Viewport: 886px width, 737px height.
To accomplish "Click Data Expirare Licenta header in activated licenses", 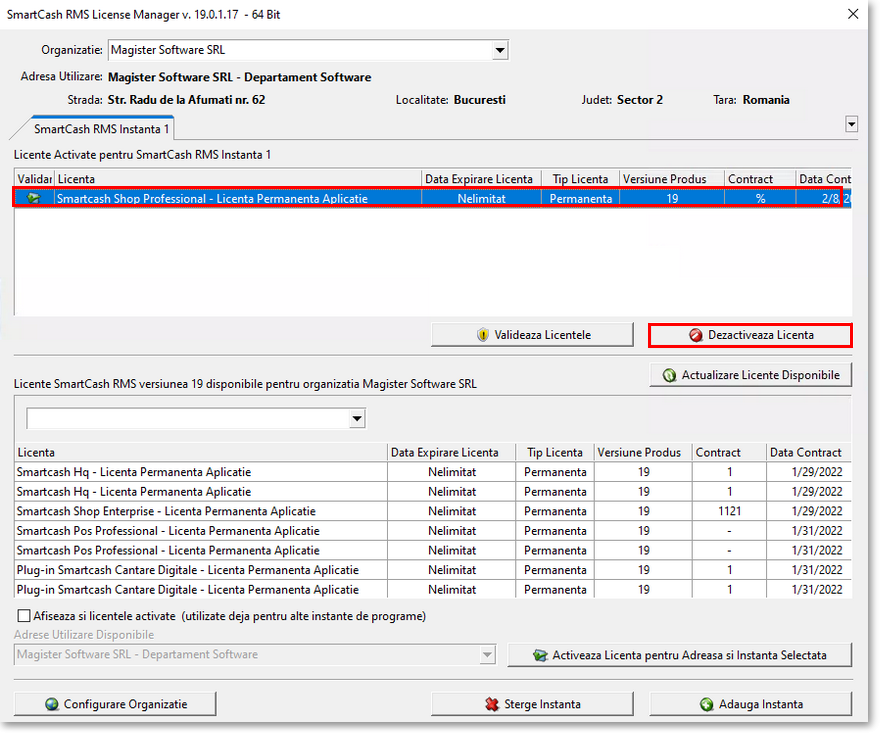I will coord(481,179).
